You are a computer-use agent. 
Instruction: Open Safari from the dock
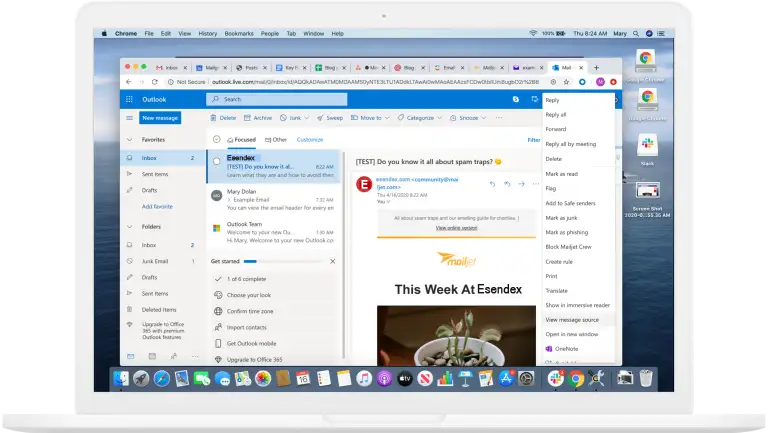(x=161, y=379)
